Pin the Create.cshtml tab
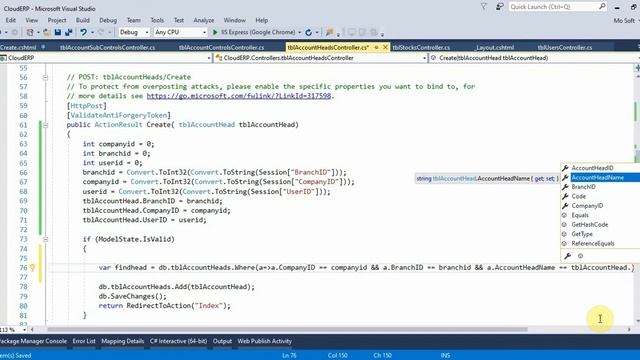This screenshot has width=640, height=360. (43, 47)
